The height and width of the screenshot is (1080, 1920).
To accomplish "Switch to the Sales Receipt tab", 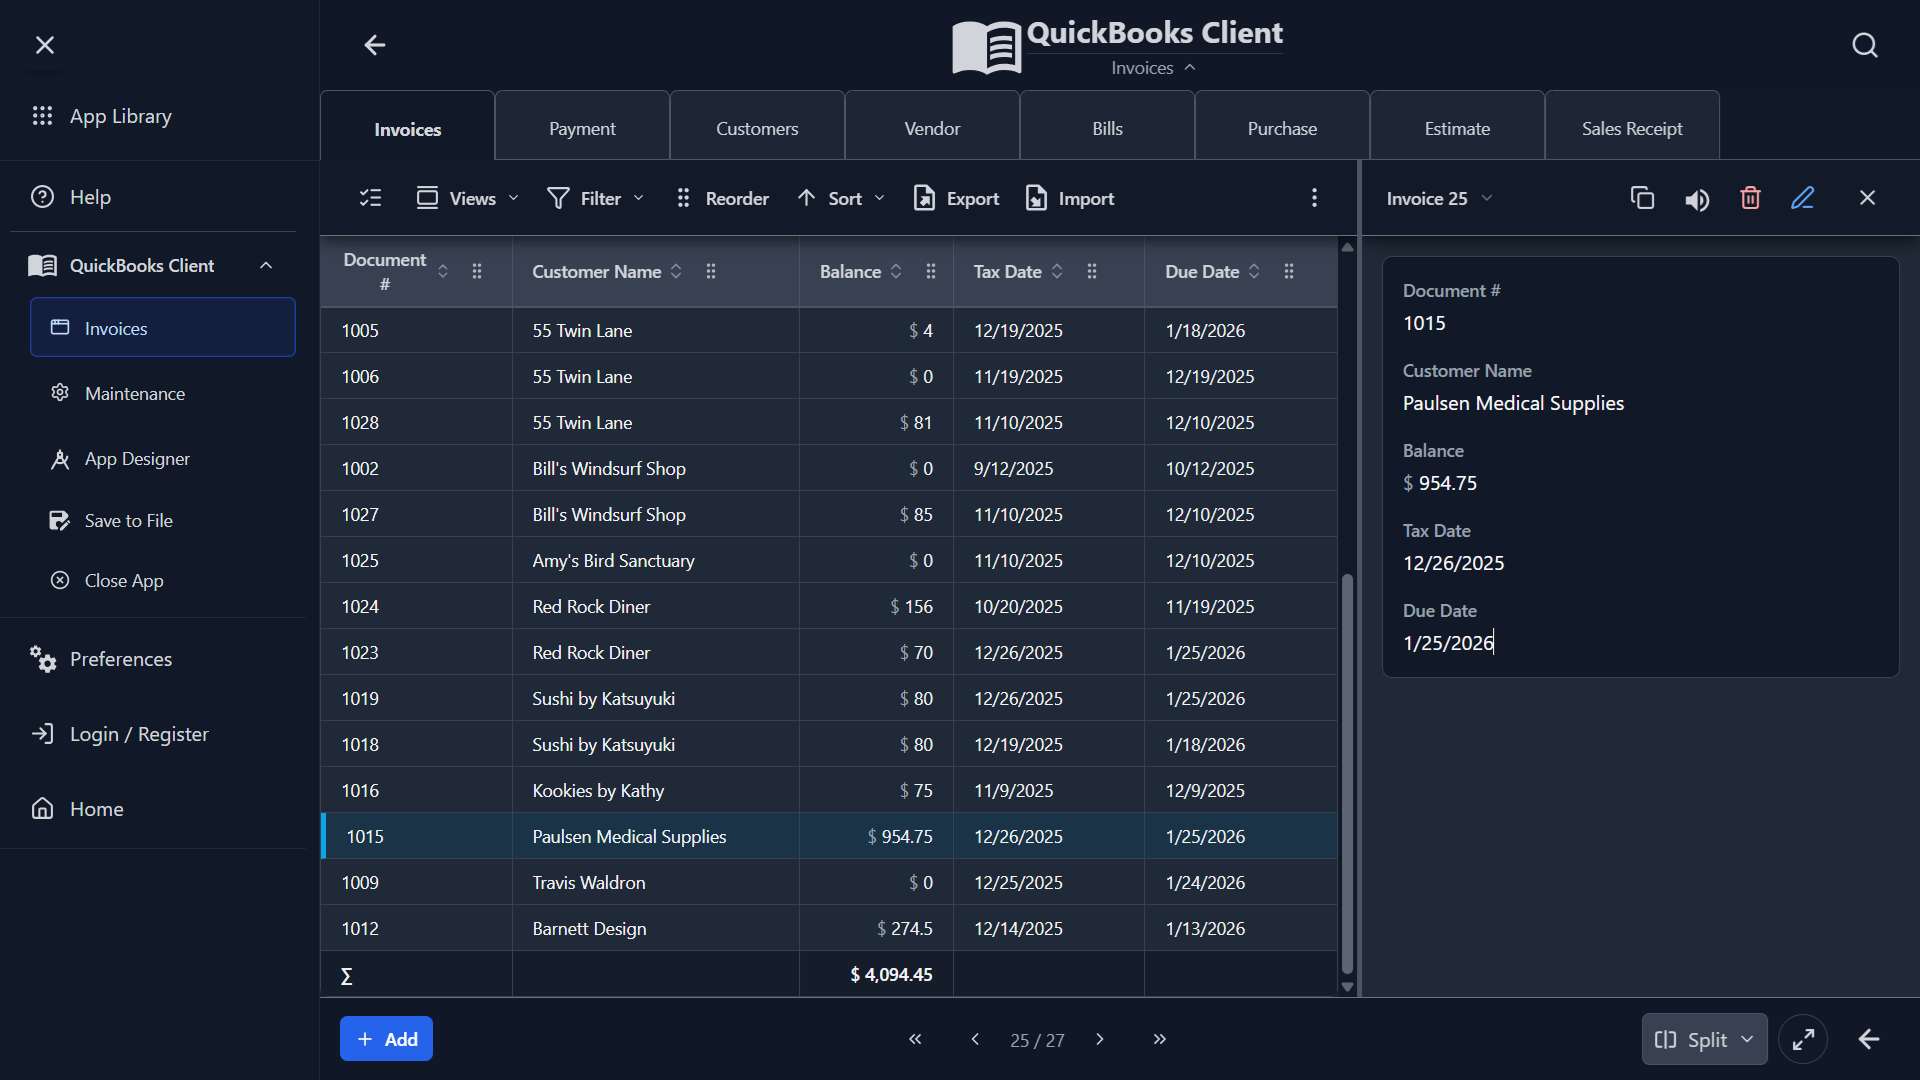I will coord(1632,126).
